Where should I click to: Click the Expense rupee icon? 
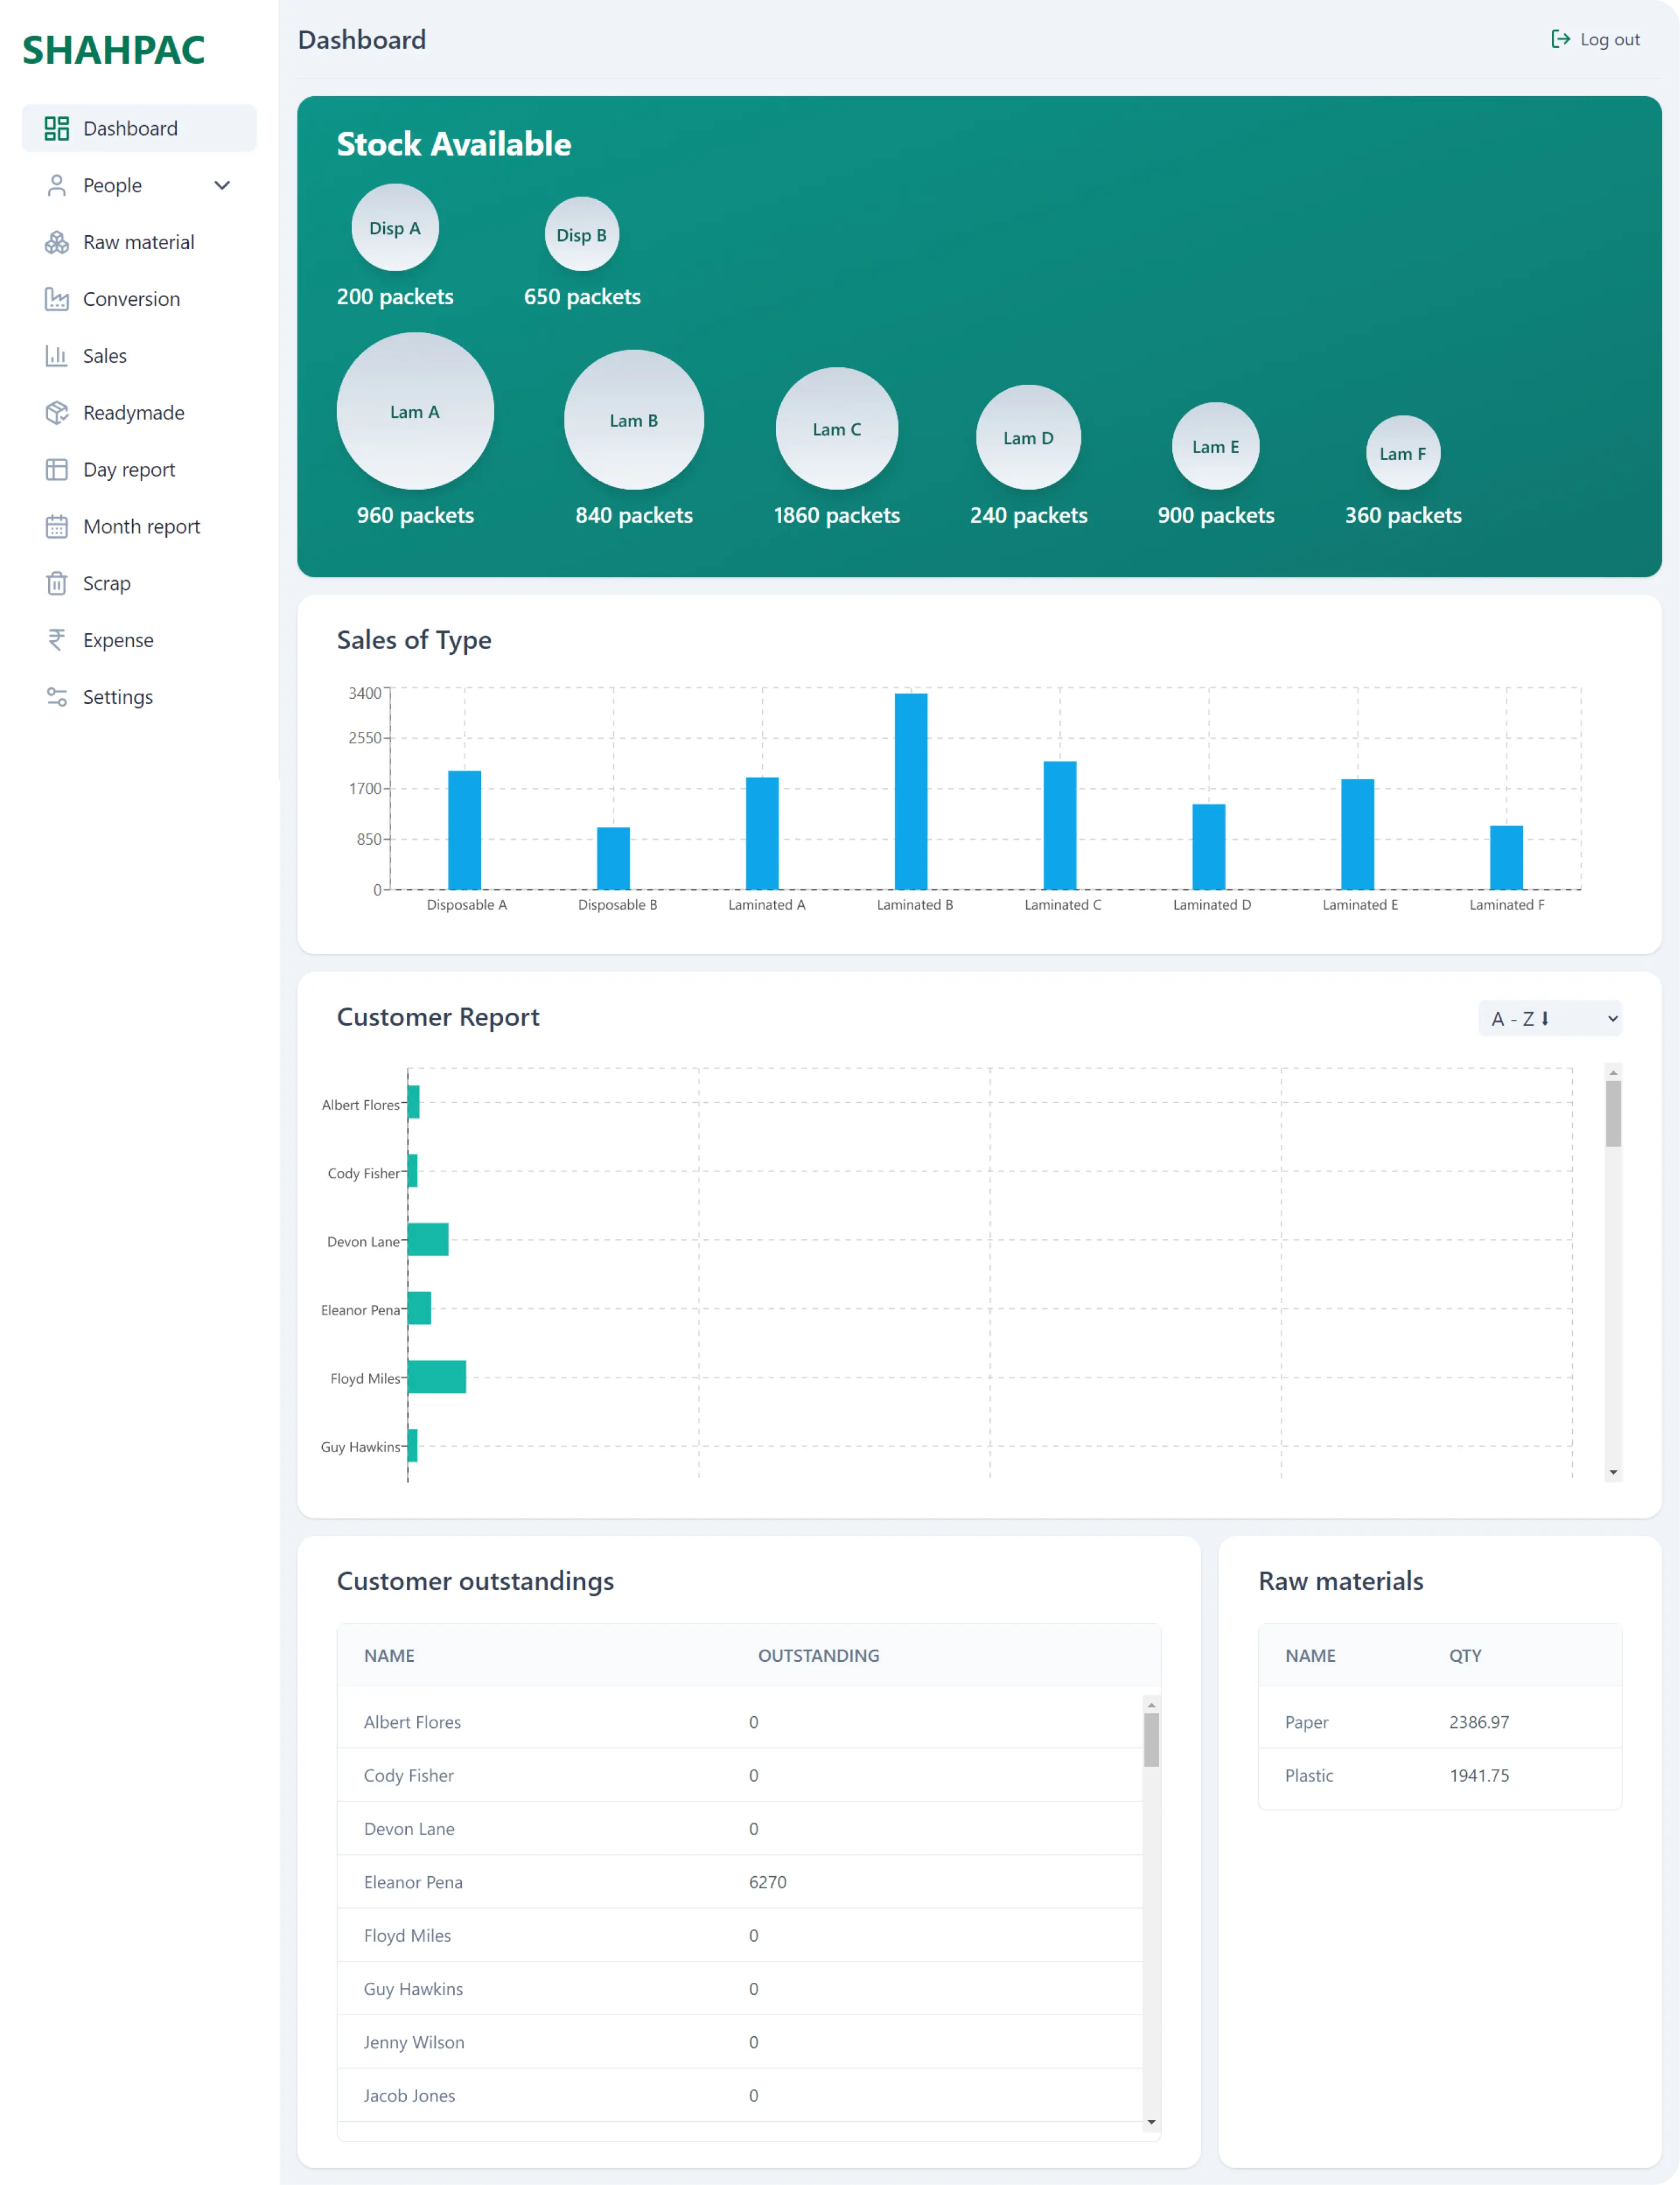[x=56, y=640]
